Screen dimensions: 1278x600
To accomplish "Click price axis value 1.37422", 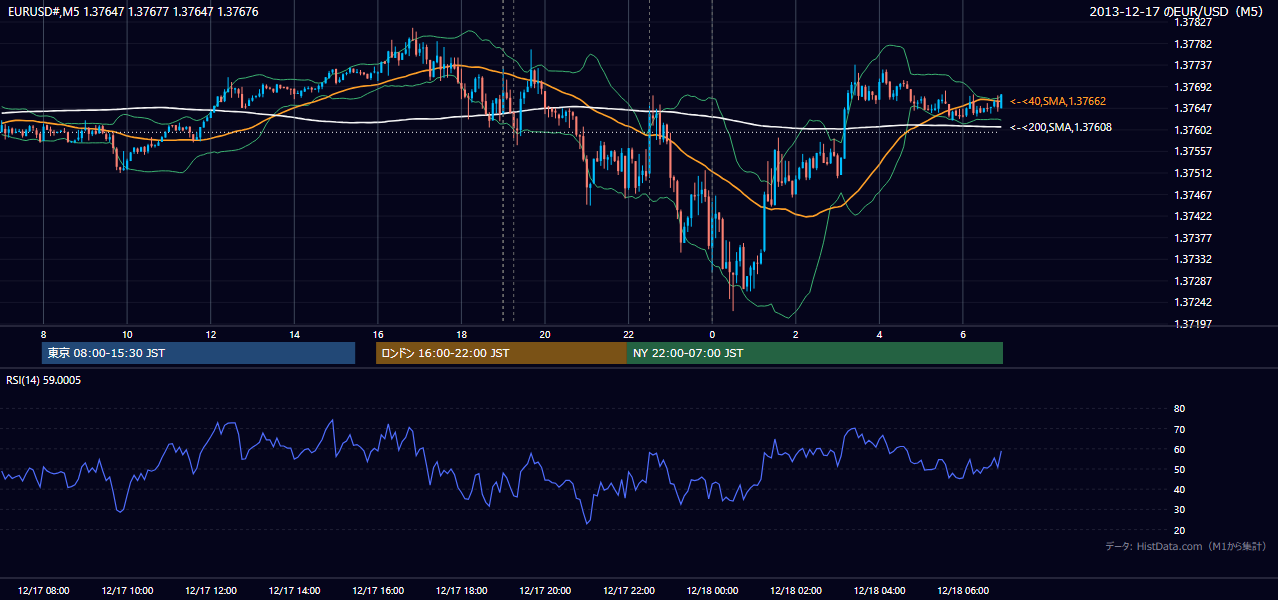I will pyautogui.click(x=1192, y=216).
